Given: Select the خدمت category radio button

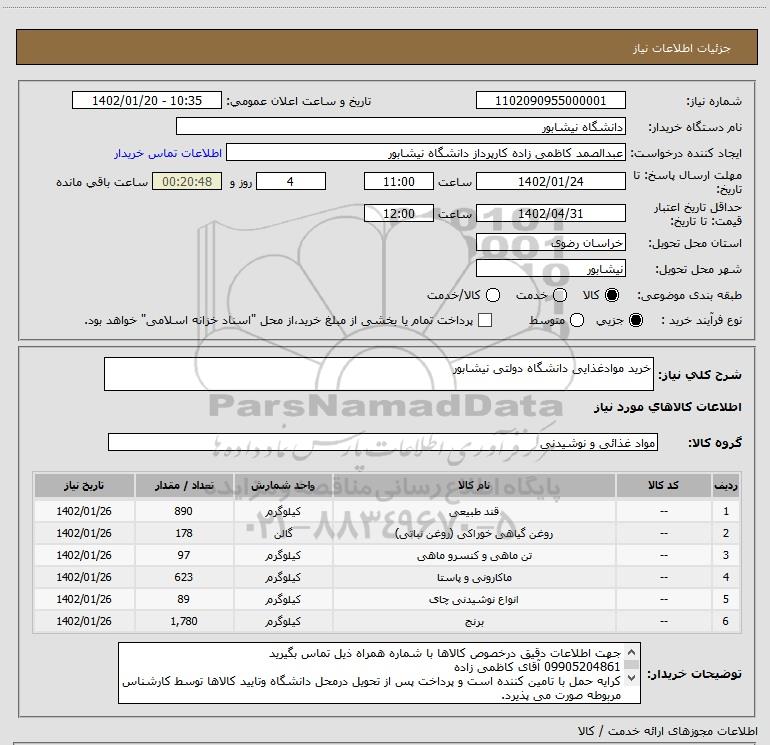Looking at the screenshot, I should (x=560, y=295).
